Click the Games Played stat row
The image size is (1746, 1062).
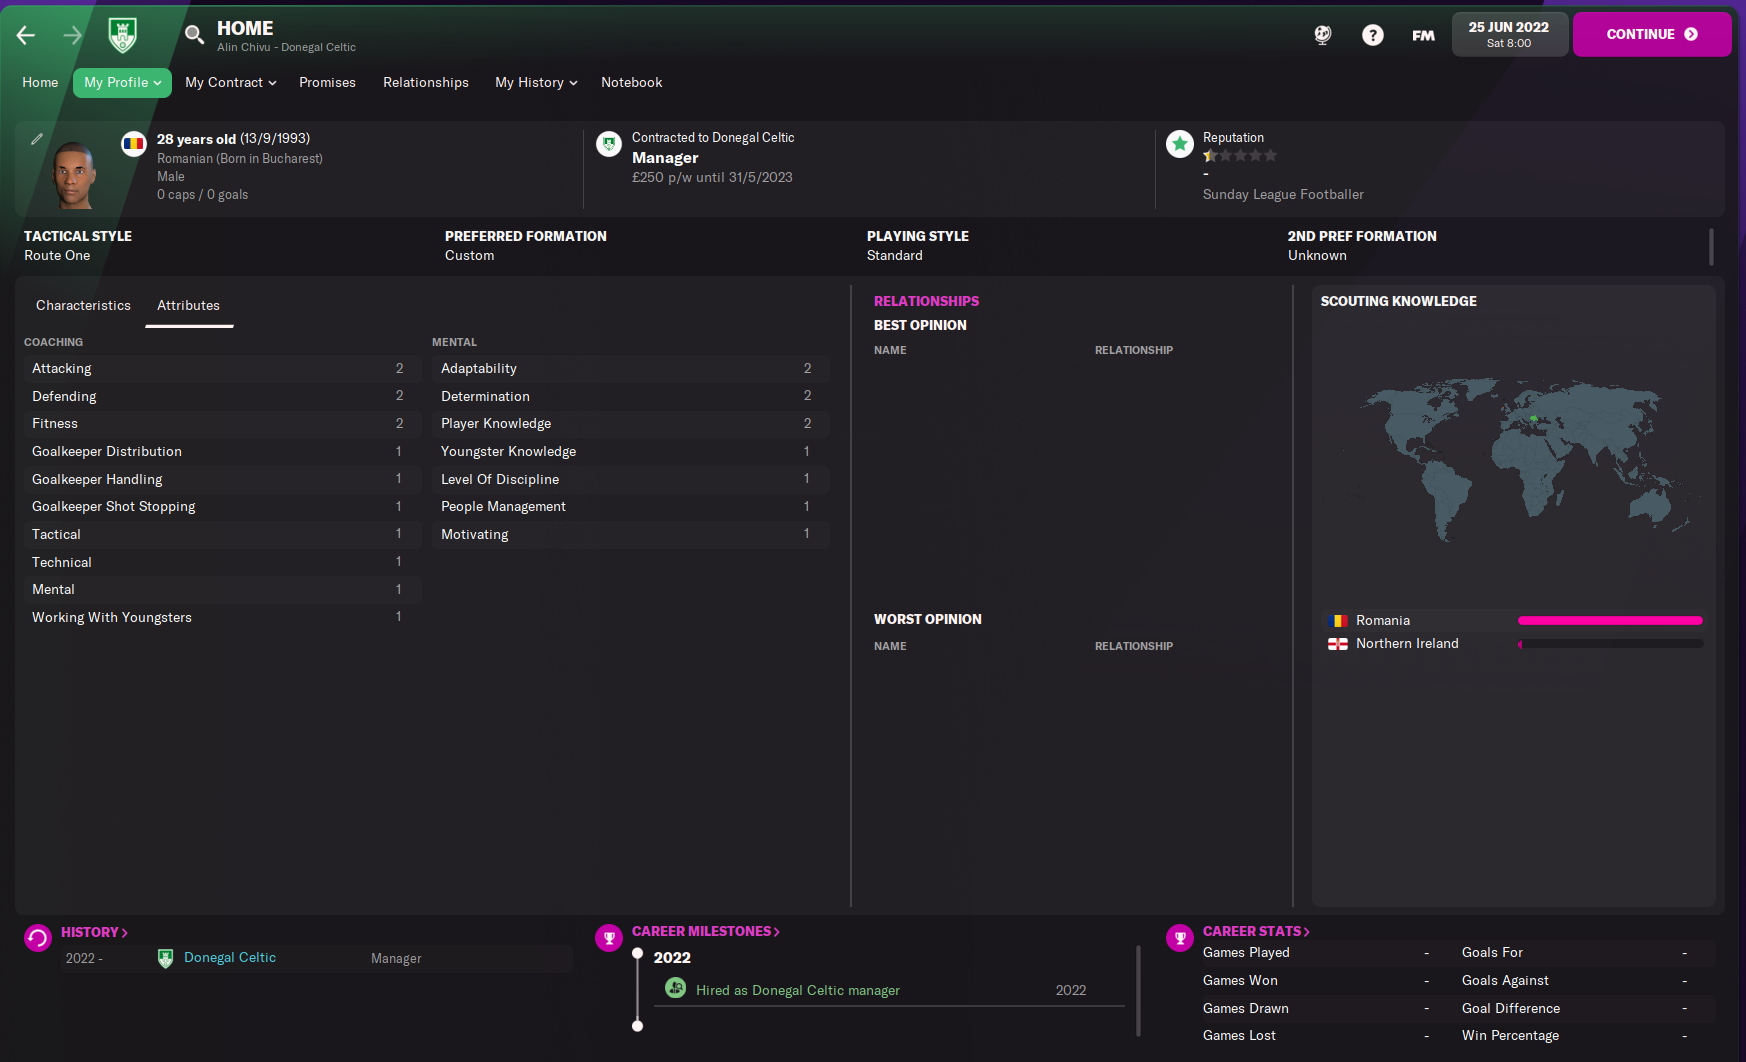tap(1316, 953)
